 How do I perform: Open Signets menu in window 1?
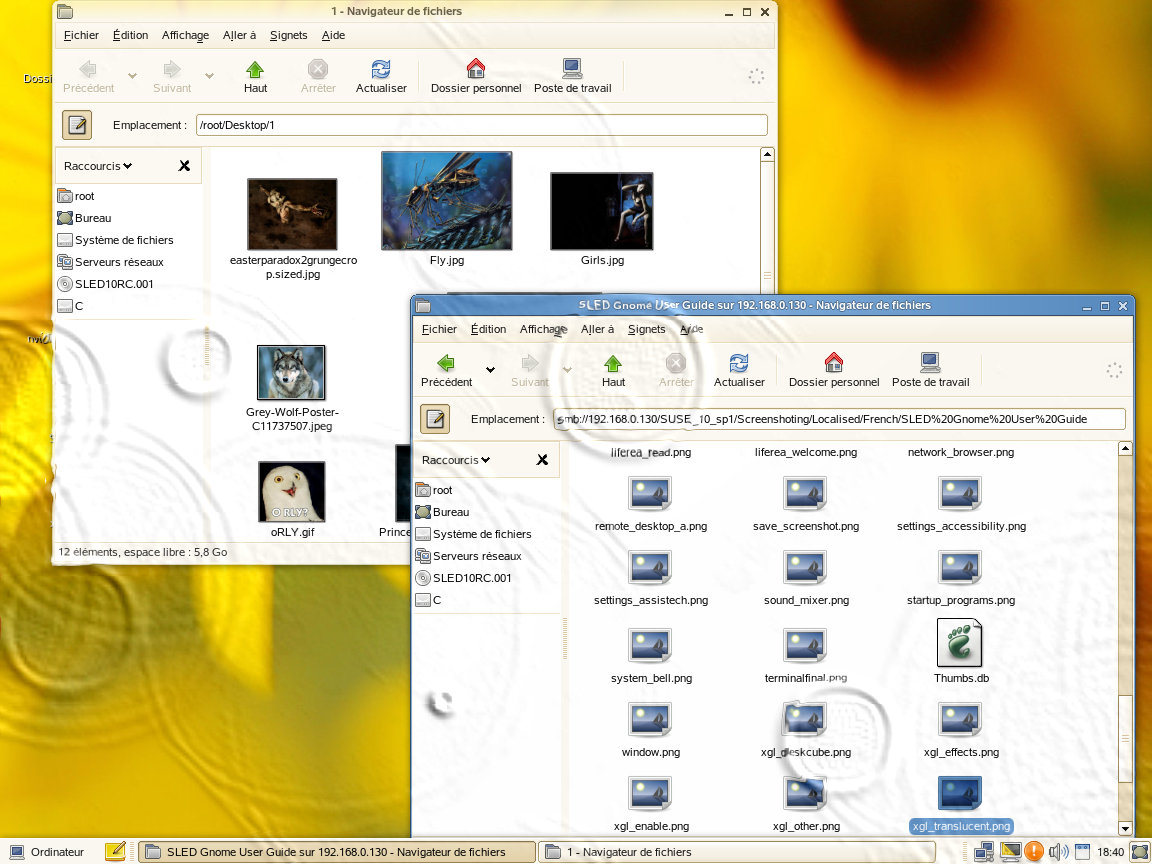click(x=288, y=35)
